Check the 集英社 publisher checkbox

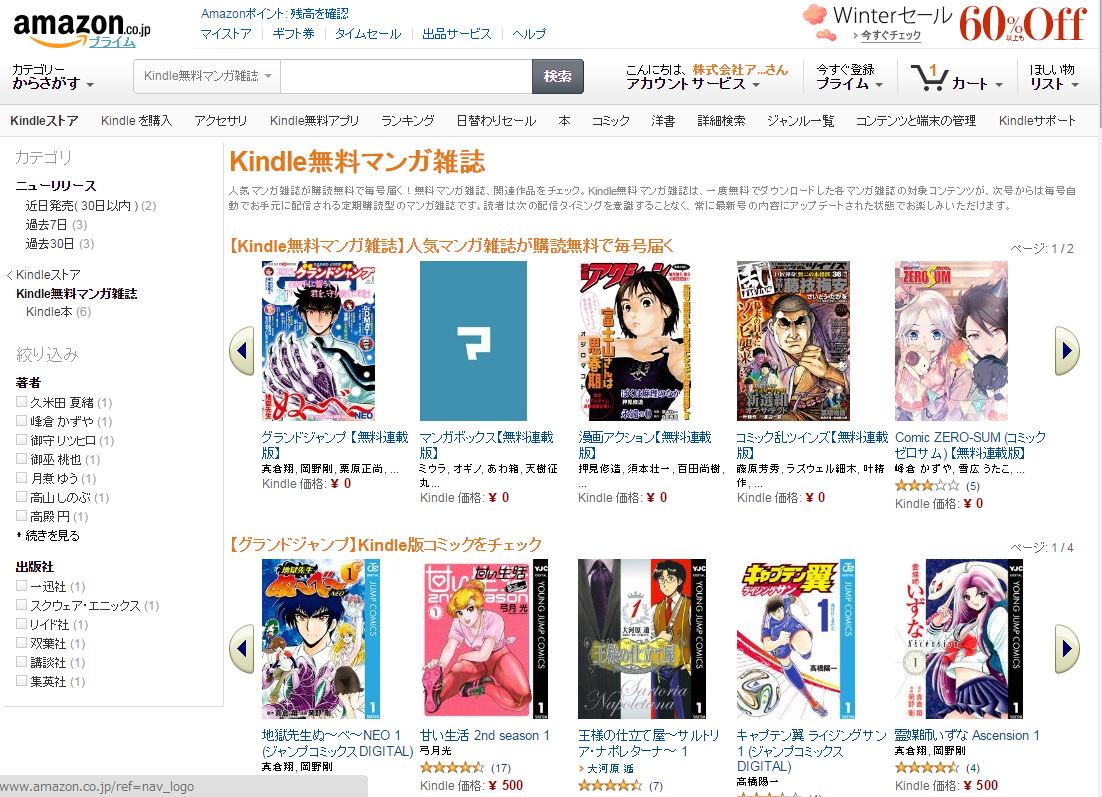click(22, 681)
